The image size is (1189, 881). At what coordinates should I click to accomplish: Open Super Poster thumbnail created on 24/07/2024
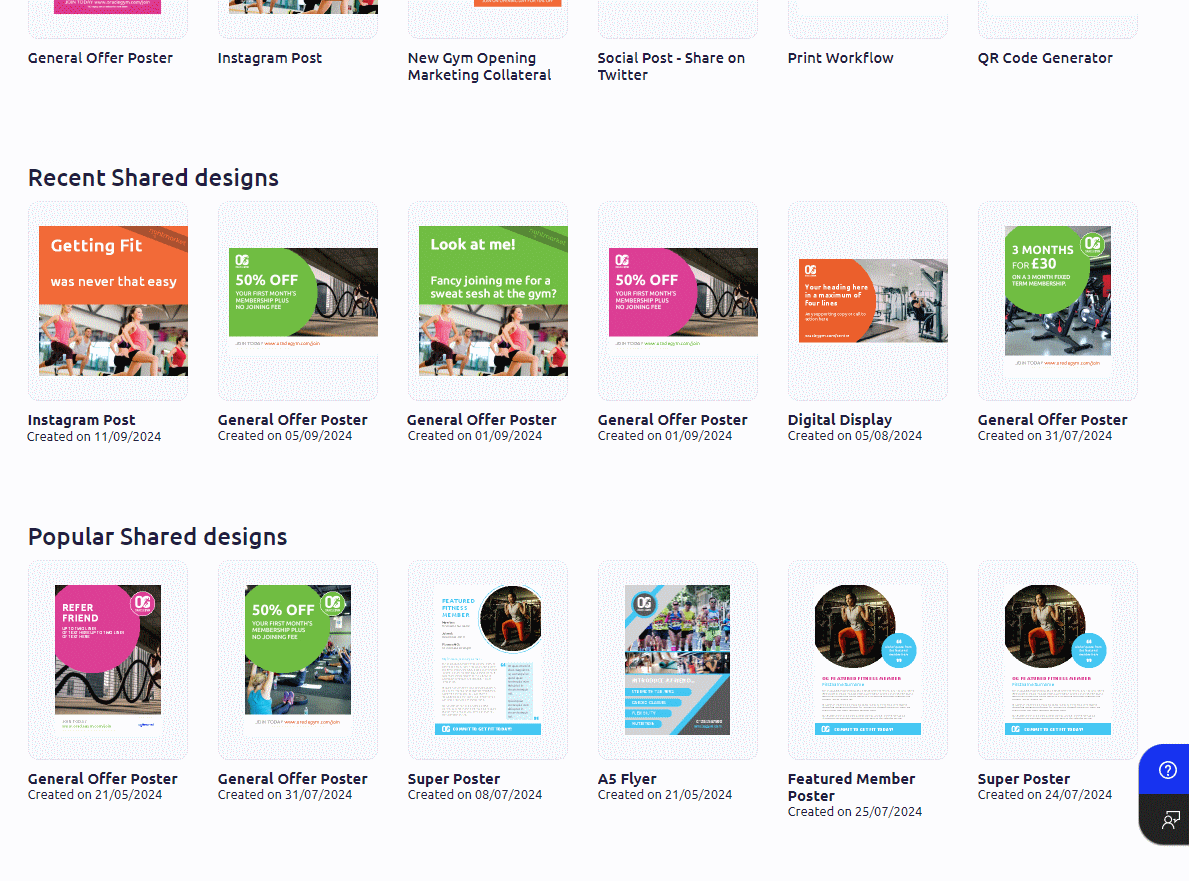(1058, 660)
